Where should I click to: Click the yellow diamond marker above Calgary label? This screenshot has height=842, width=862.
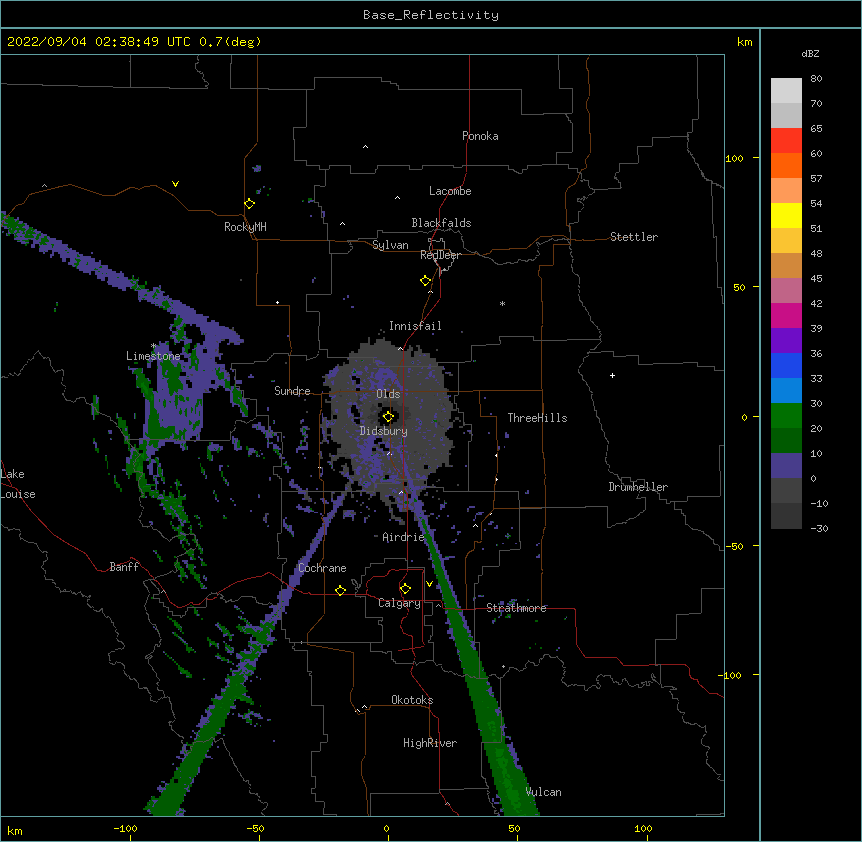pos(405,589)
